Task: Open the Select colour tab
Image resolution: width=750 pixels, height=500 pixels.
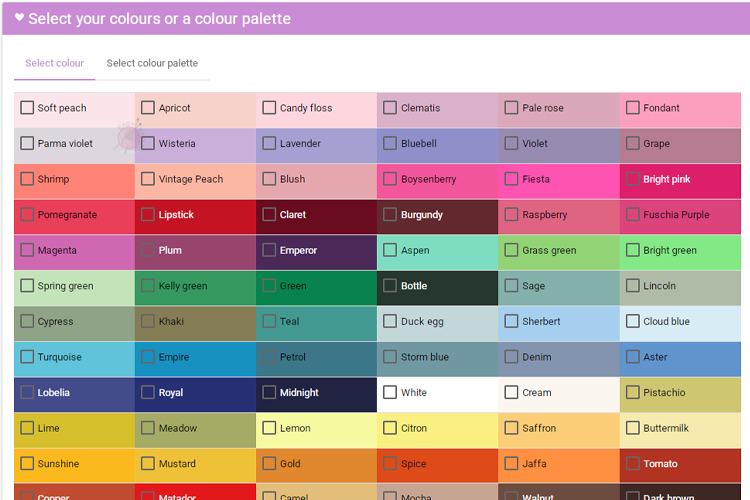Action: 54,63
